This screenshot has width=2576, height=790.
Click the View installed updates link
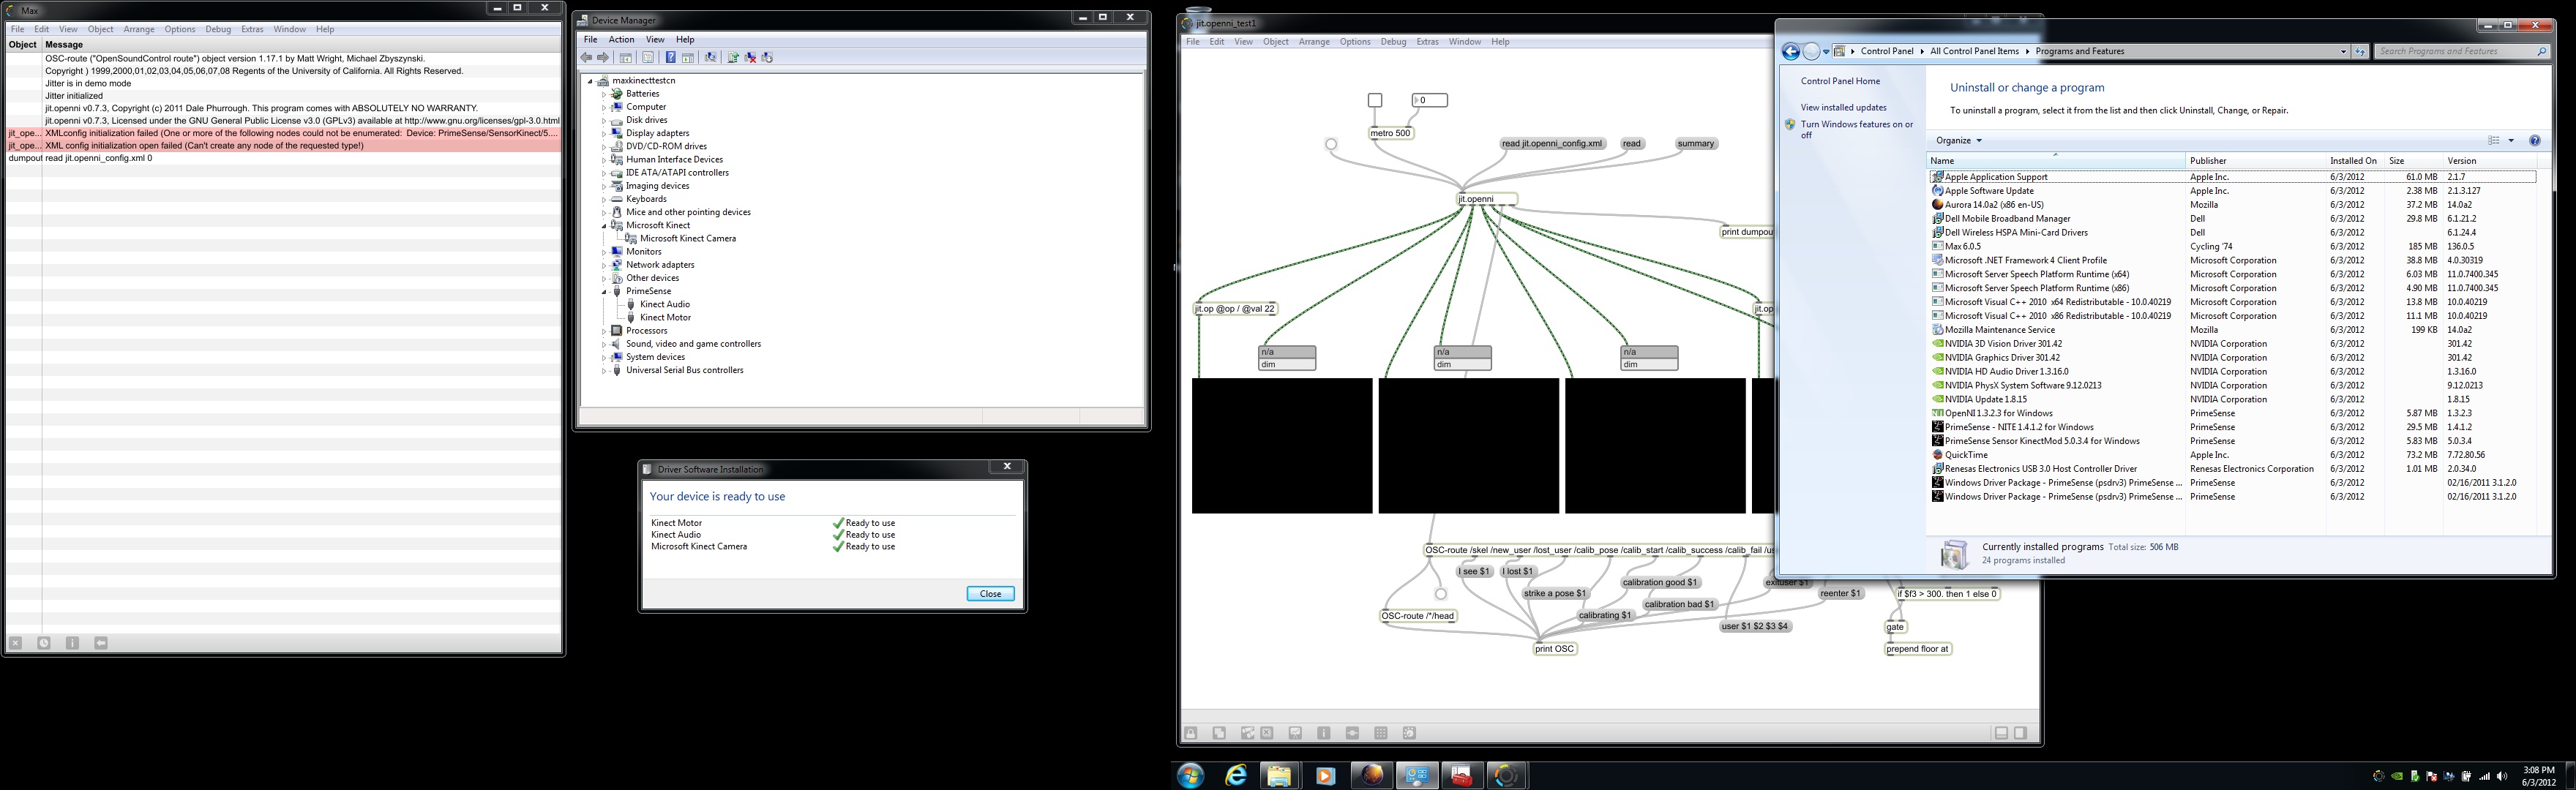point(1843,107)
